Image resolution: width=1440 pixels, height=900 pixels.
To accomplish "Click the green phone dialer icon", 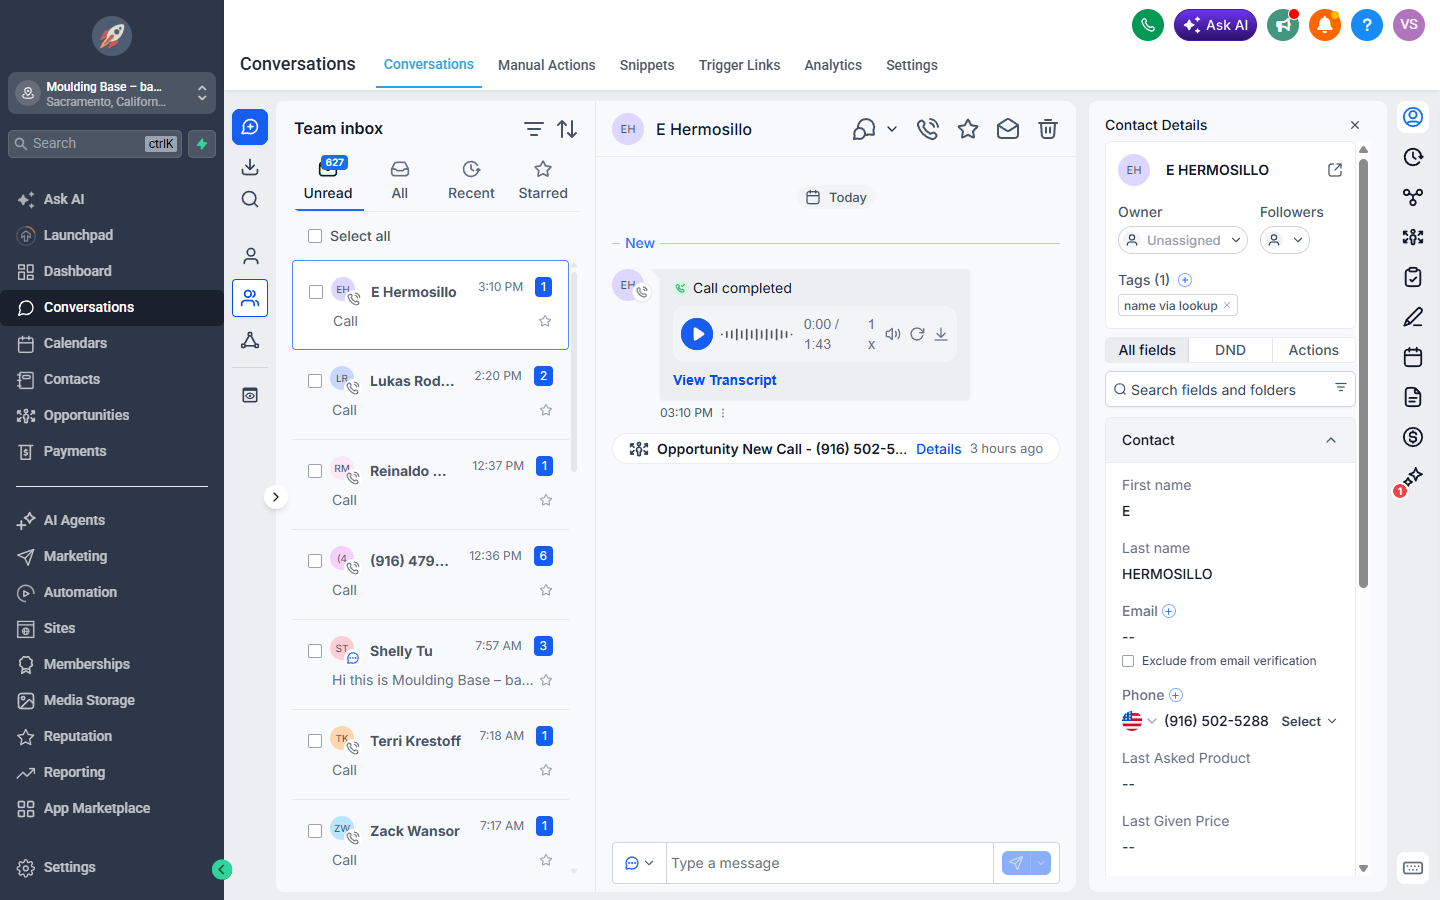I will [1148, 25].
